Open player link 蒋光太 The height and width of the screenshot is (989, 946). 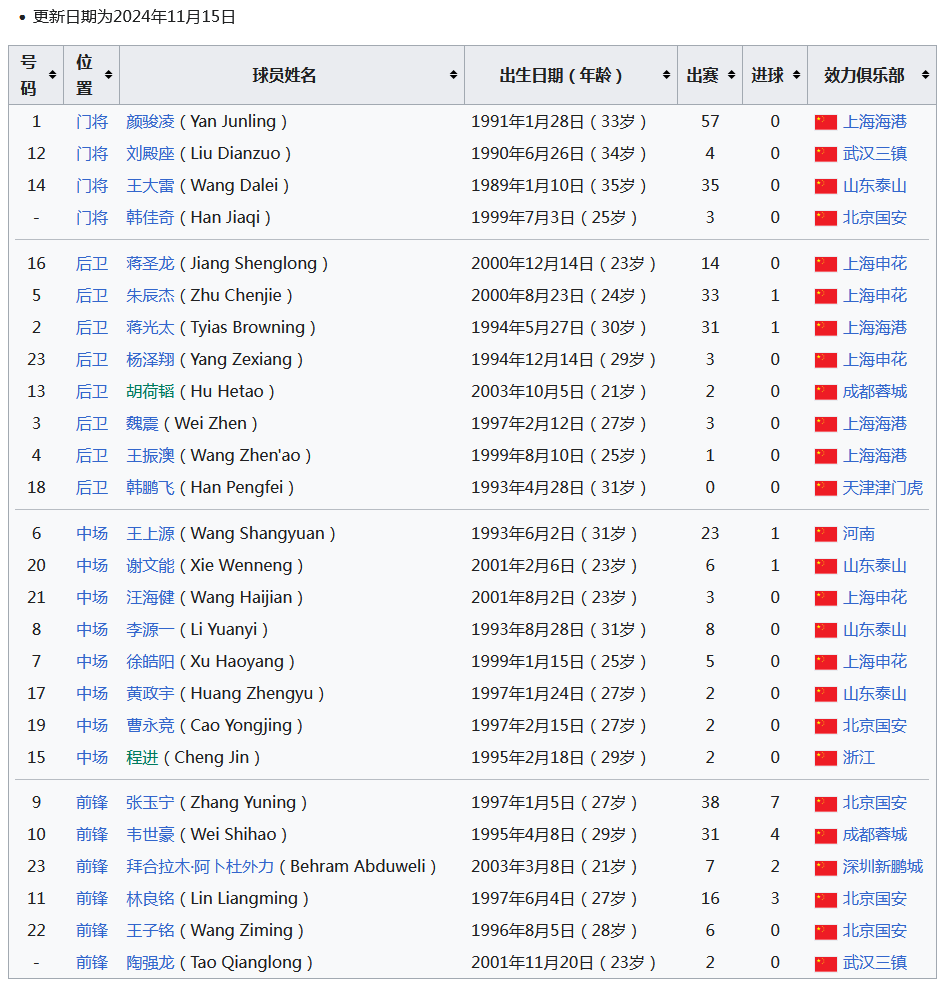click(150, 327)
